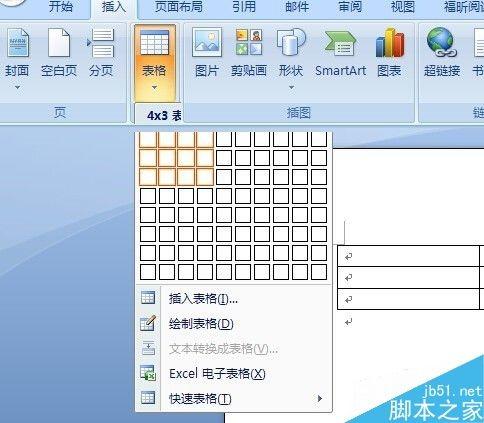Choose Draw Table (绘制表格(D)) menu entry
Screen dimensions: 484x423
point(233,323)
